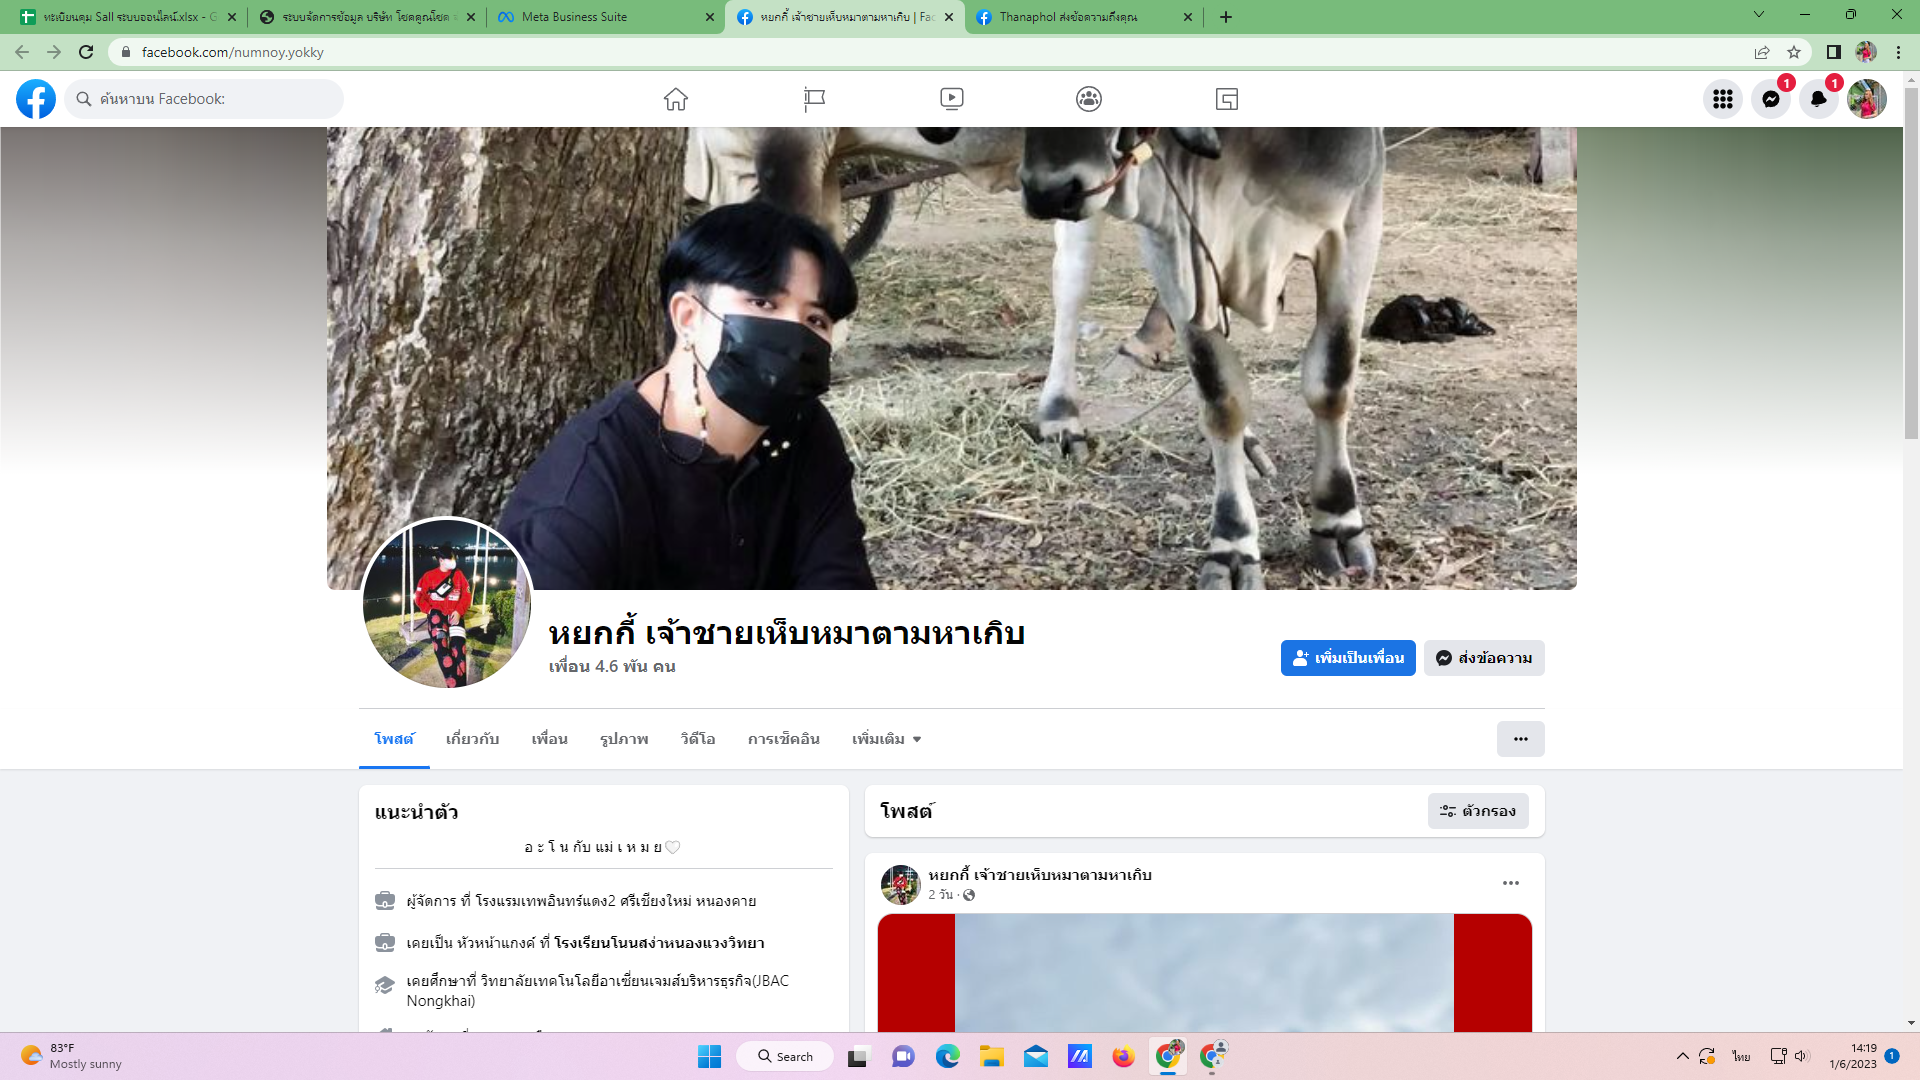This screenshot has width=1920, height=1080.
Task: Open Messenger chats icon
Action: (x=1770, y=99)
